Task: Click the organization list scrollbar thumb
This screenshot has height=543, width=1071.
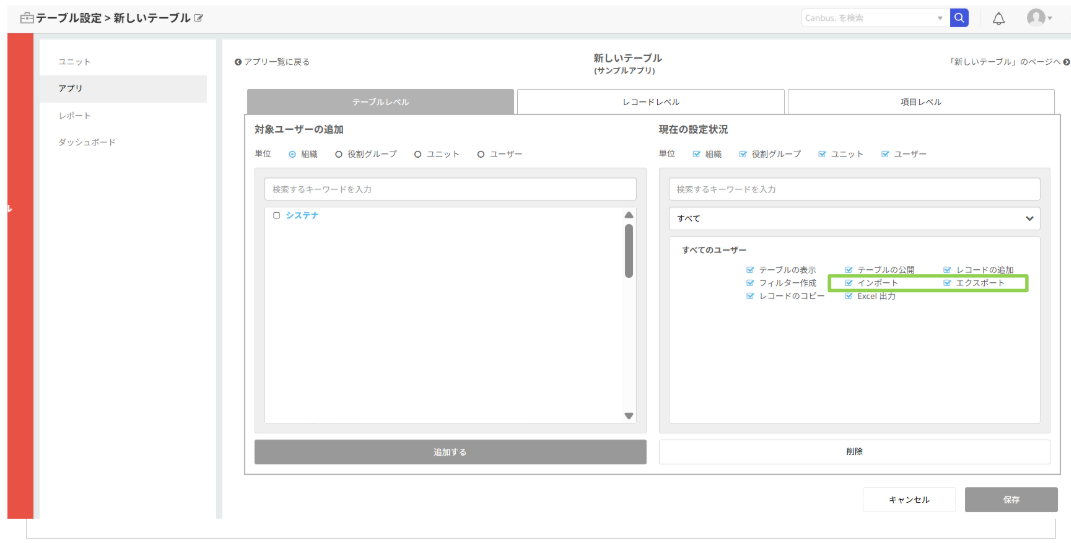Action: [629, 251]
